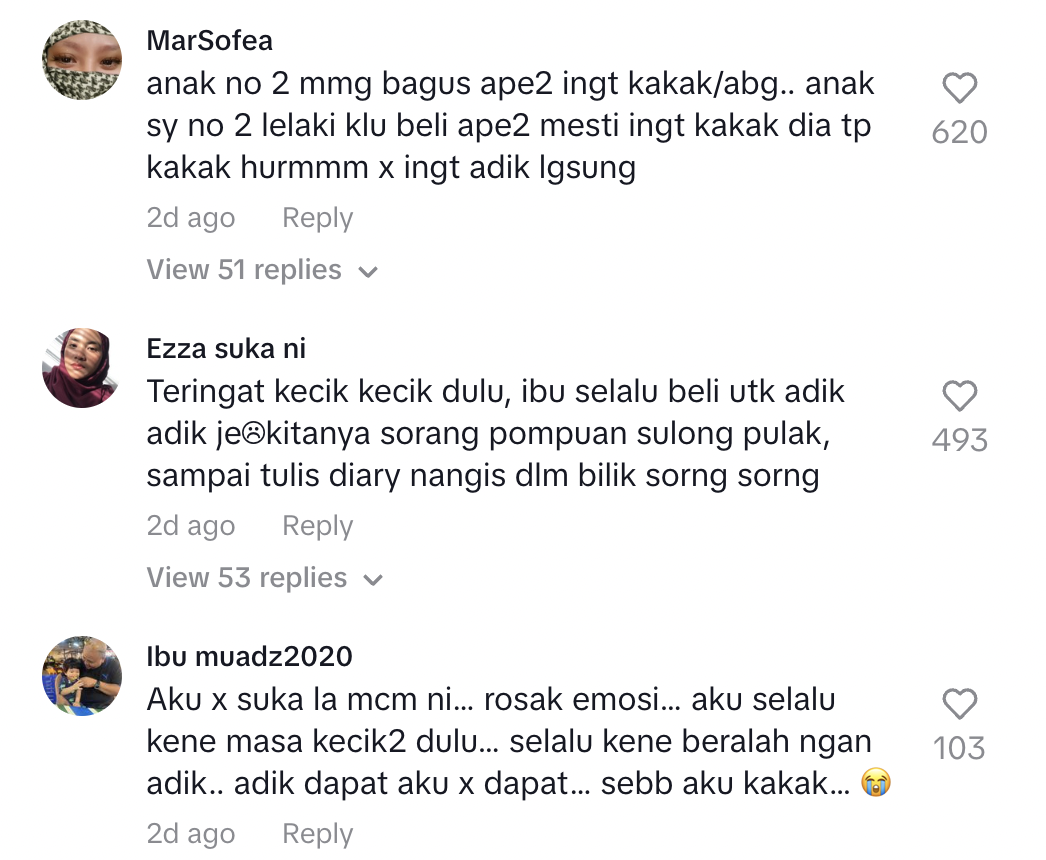The height and width of the screenshot is (860, 1046).
Task: View the Ibu muadz2020 profile photo
Action: (82, 676)
